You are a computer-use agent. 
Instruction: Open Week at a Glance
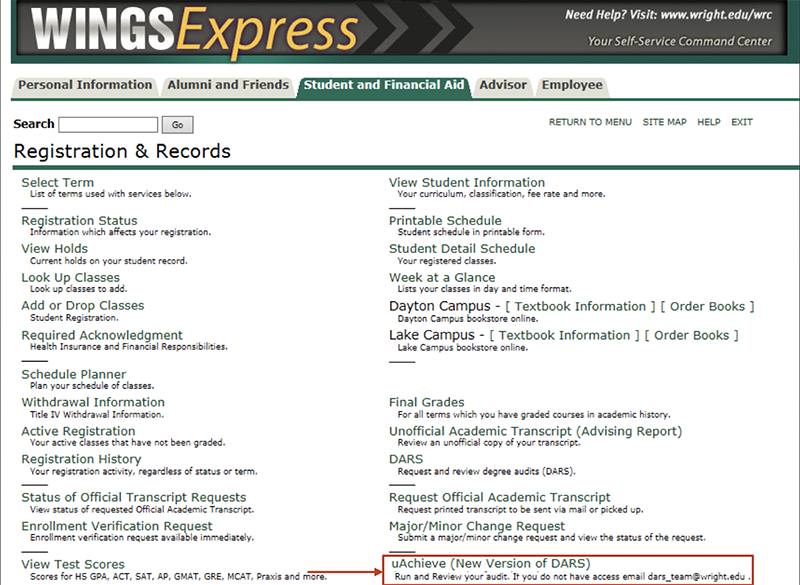click(442, 278)
